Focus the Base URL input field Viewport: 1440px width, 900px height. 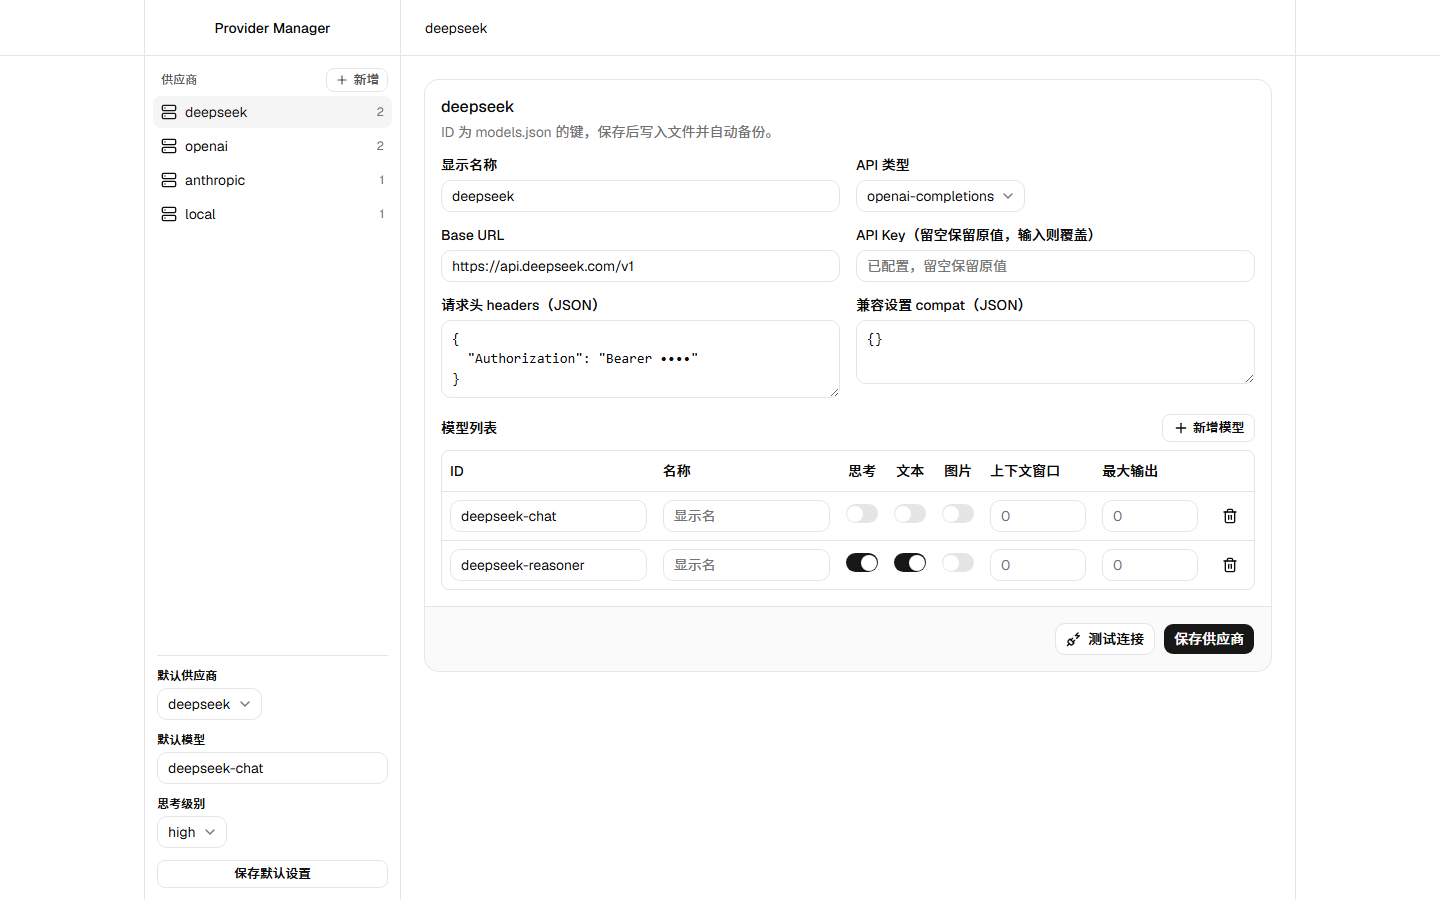640,266
